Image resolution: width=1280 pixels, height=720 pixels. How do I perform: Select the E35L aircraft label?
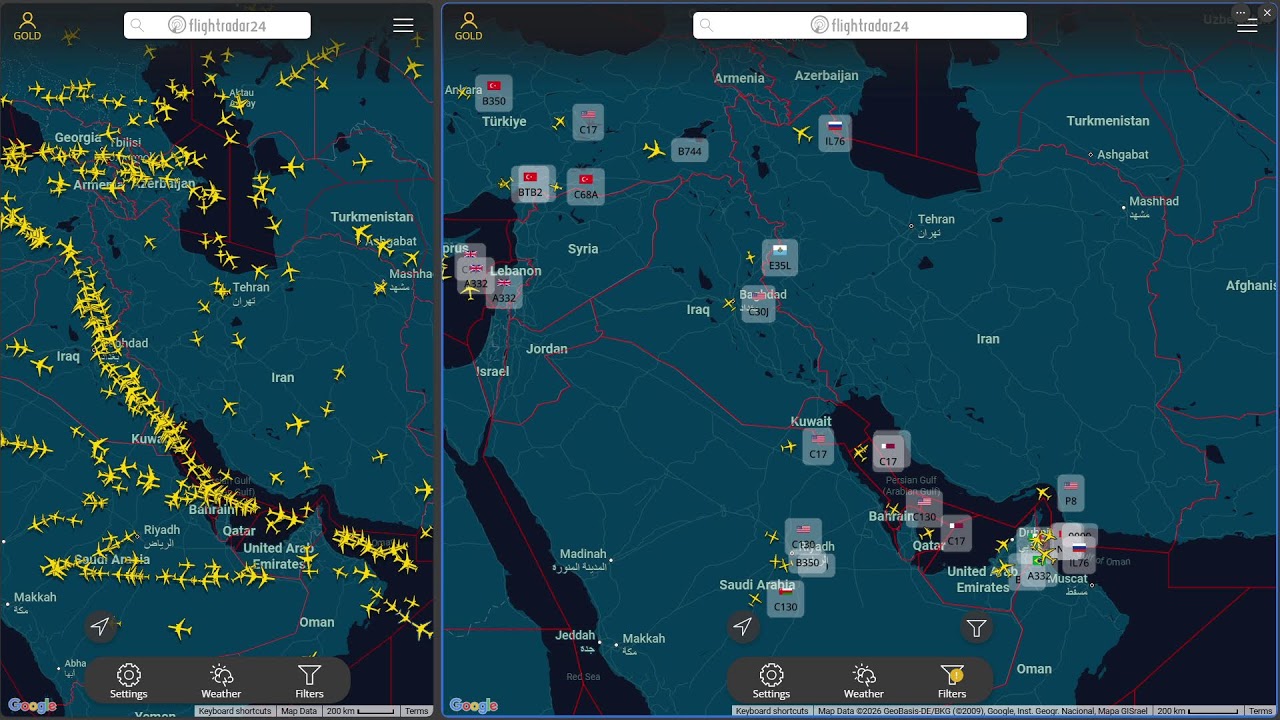click(780, 258)
